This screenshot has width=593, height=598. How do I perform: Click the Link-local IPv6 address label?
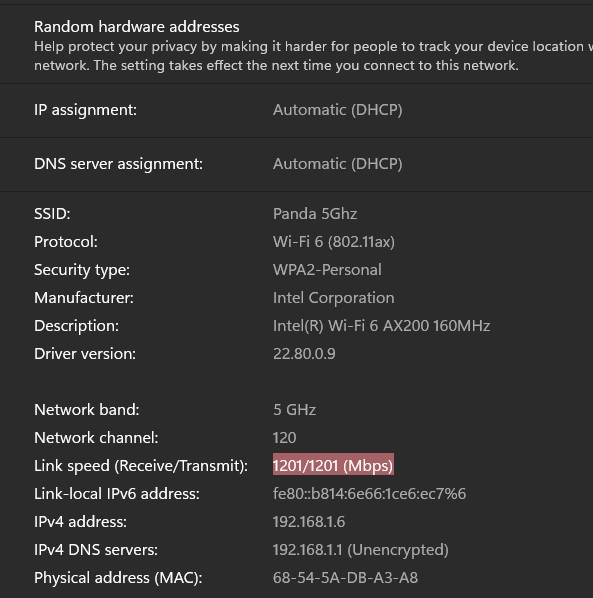tap(117, 494)
